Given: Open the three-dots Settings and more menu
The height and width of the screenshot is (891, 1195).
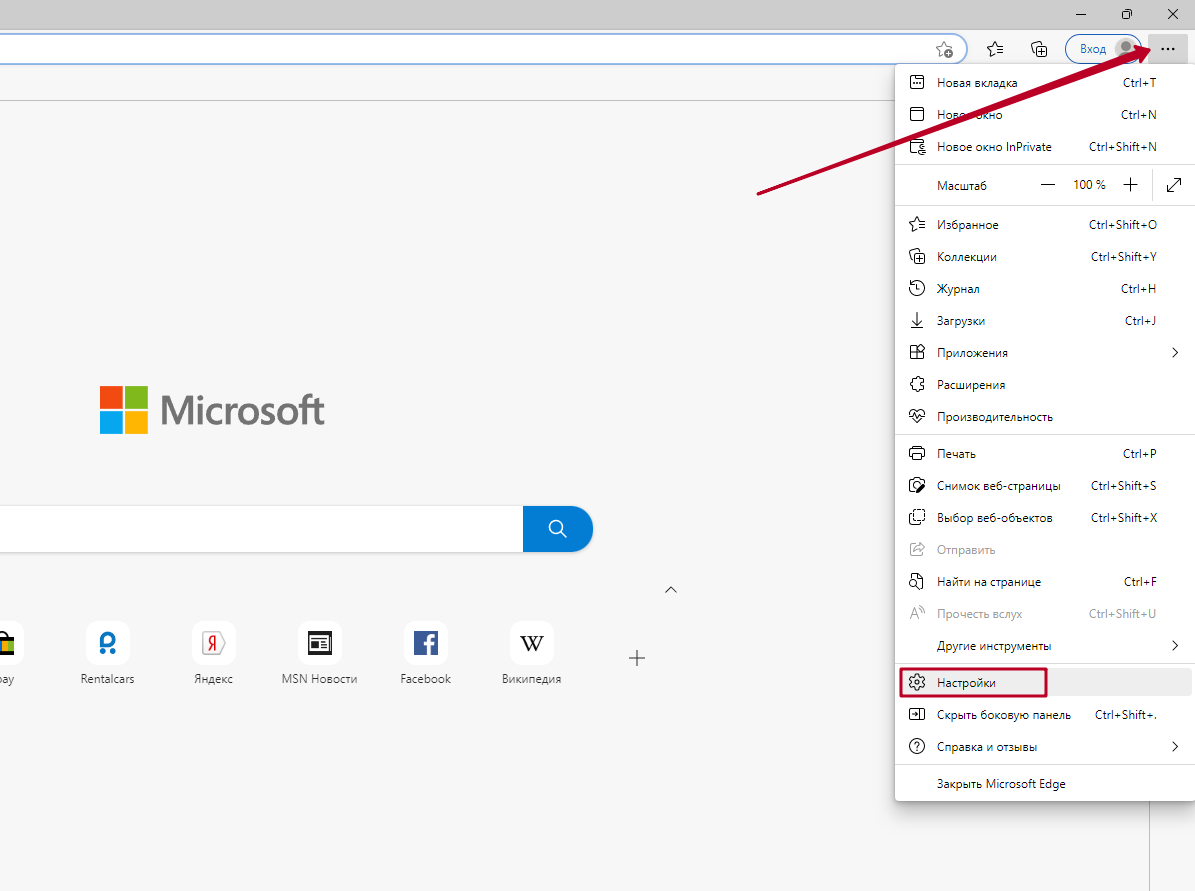Looking at the screenshot, I should [x=1168, y=49].
